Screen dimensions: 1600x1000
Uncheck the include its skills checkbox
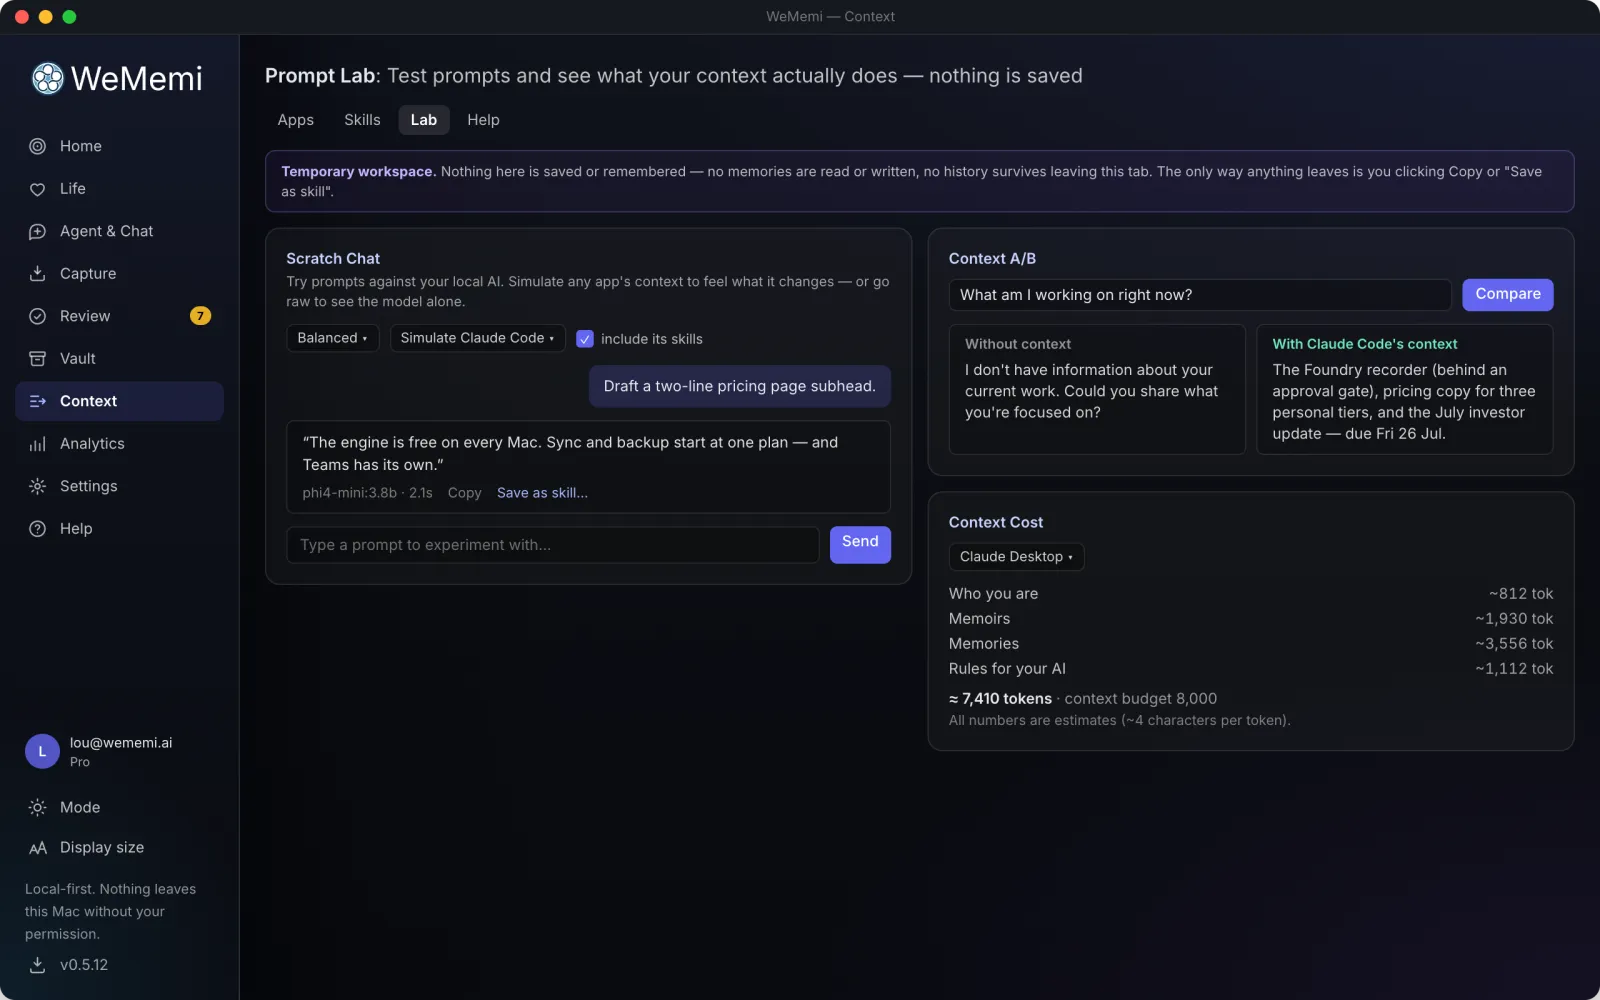[x=585, y=339]
